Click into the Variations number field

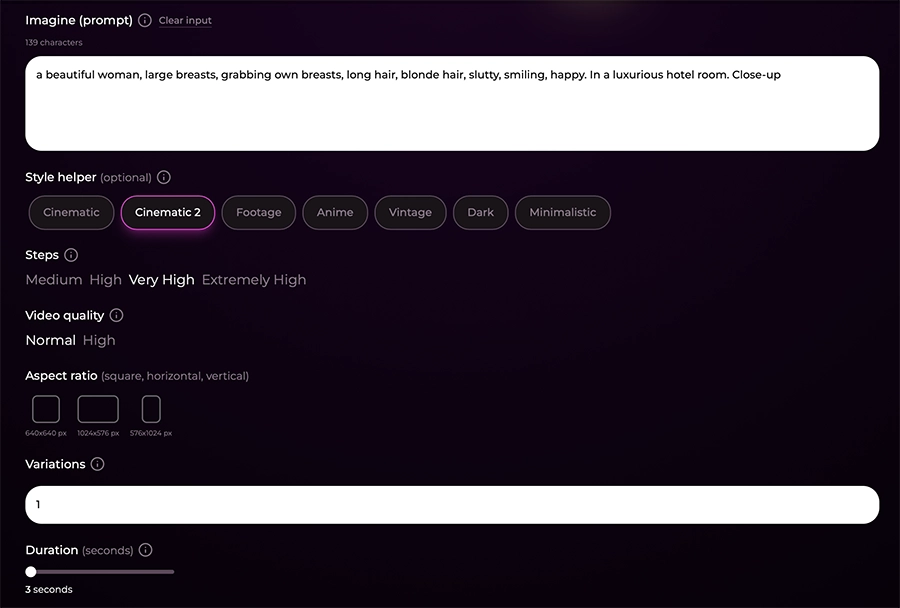pos(452,505)
